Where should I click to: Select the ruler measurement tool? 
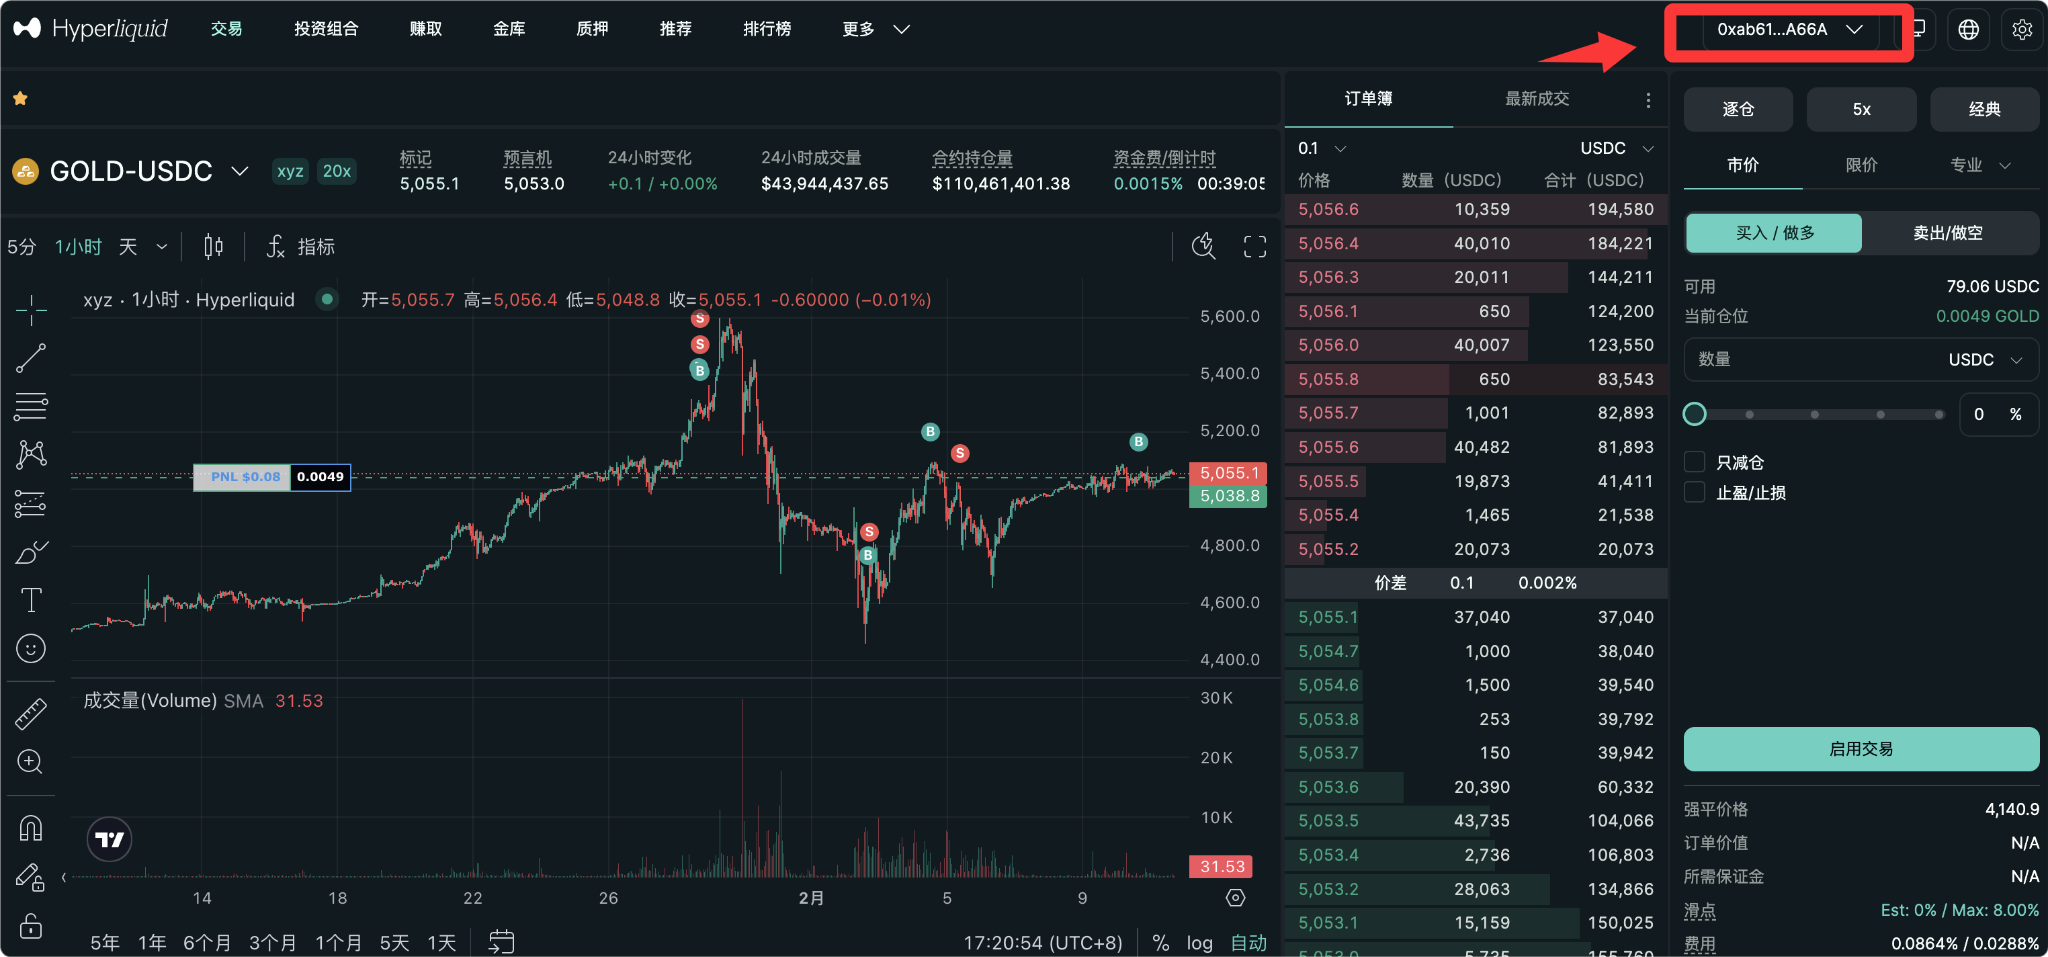point(31,712)
